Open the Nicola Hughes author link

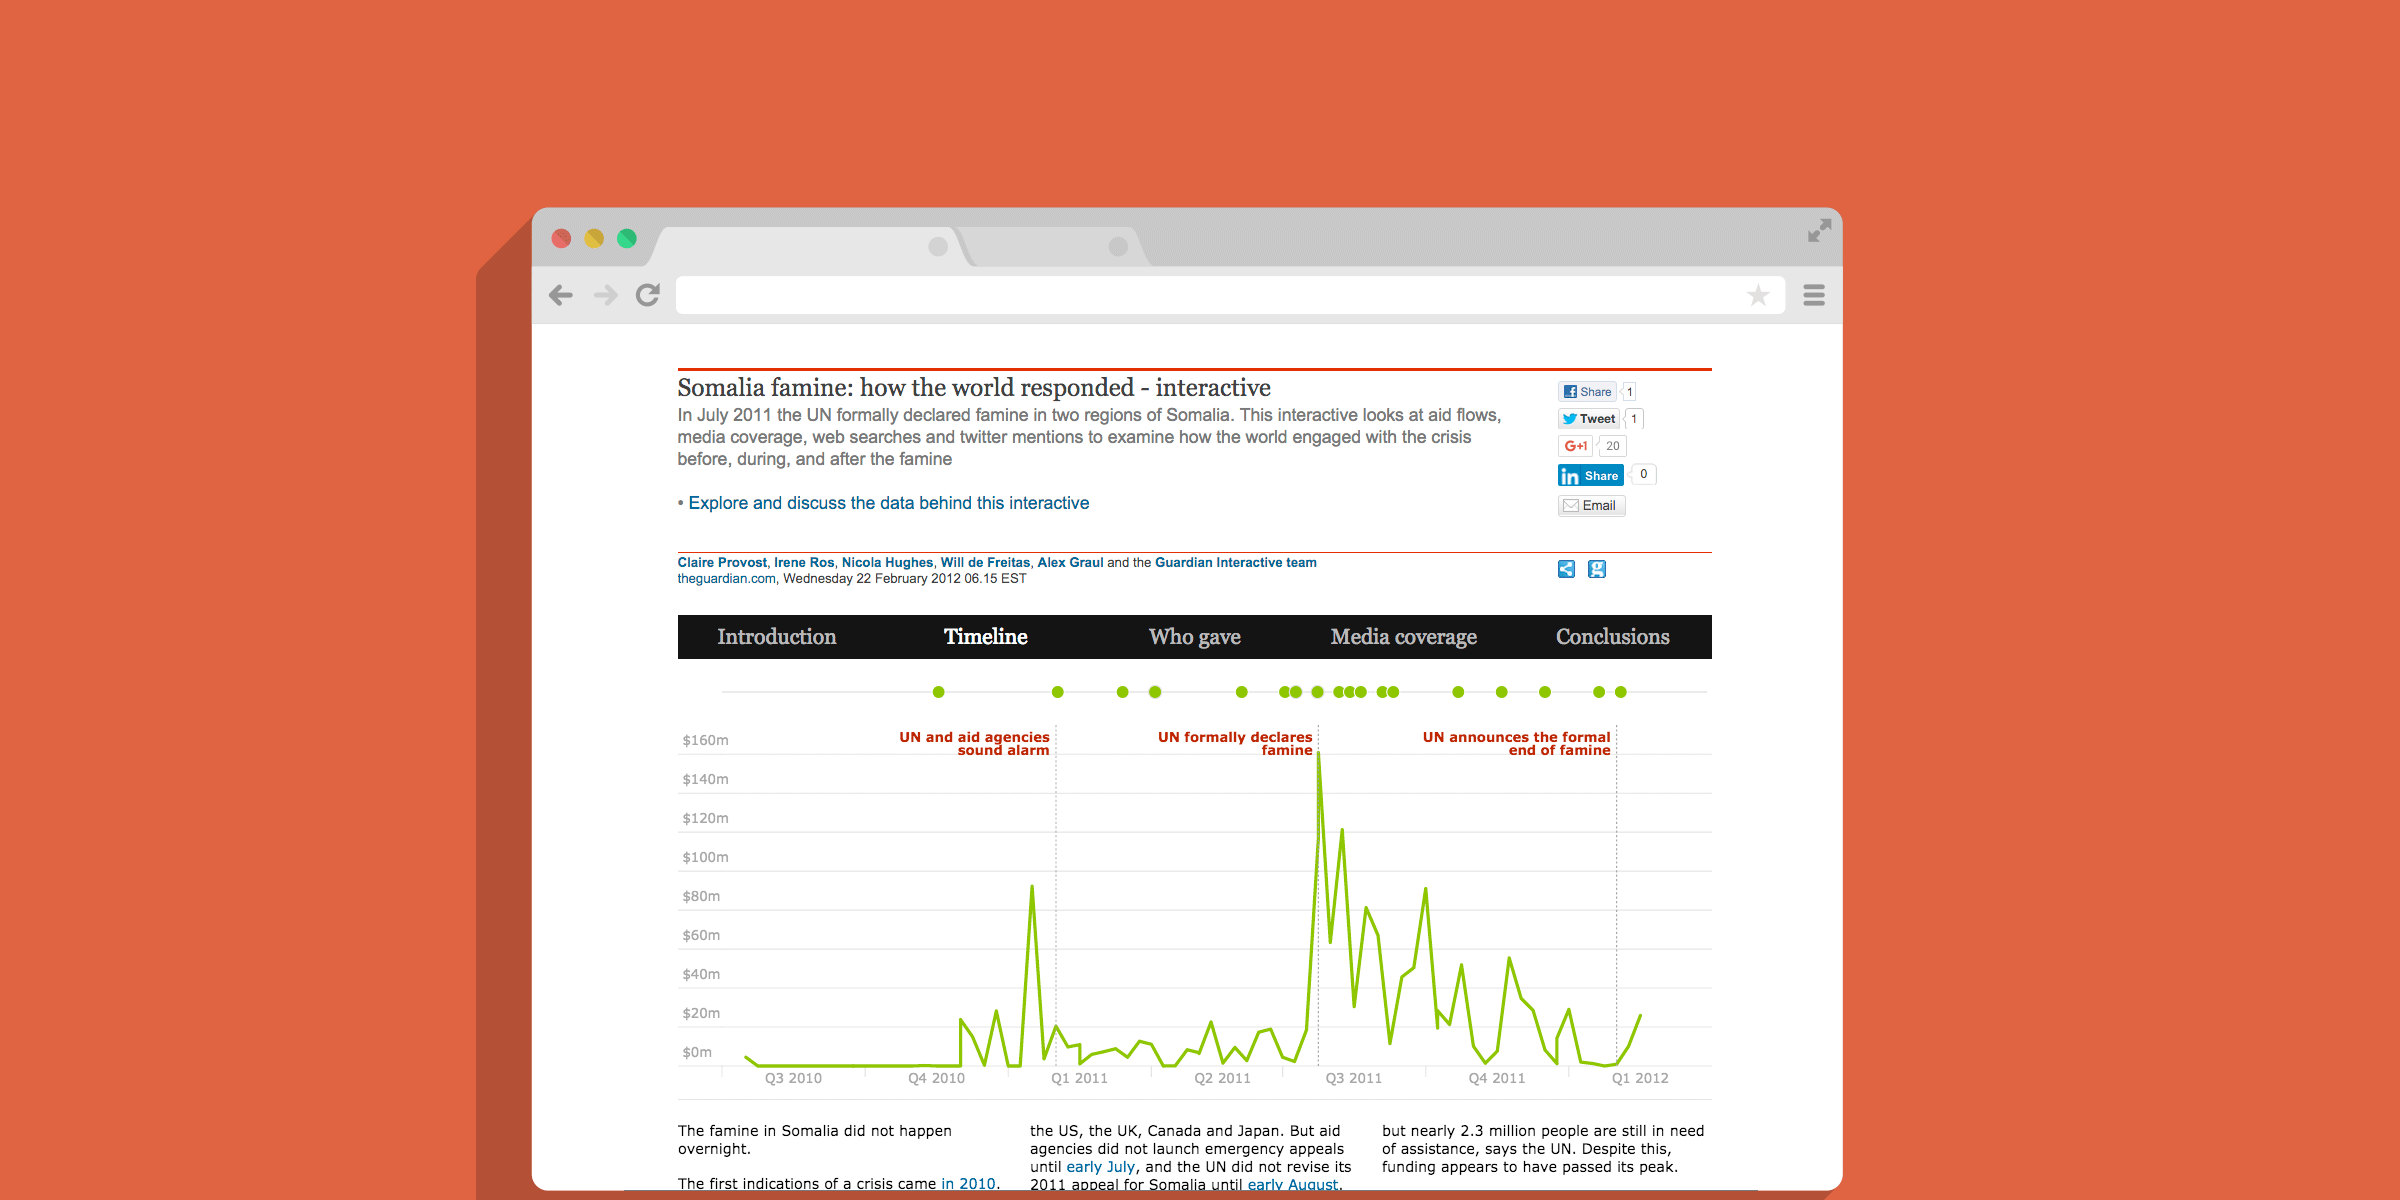[x=887, y=563]
